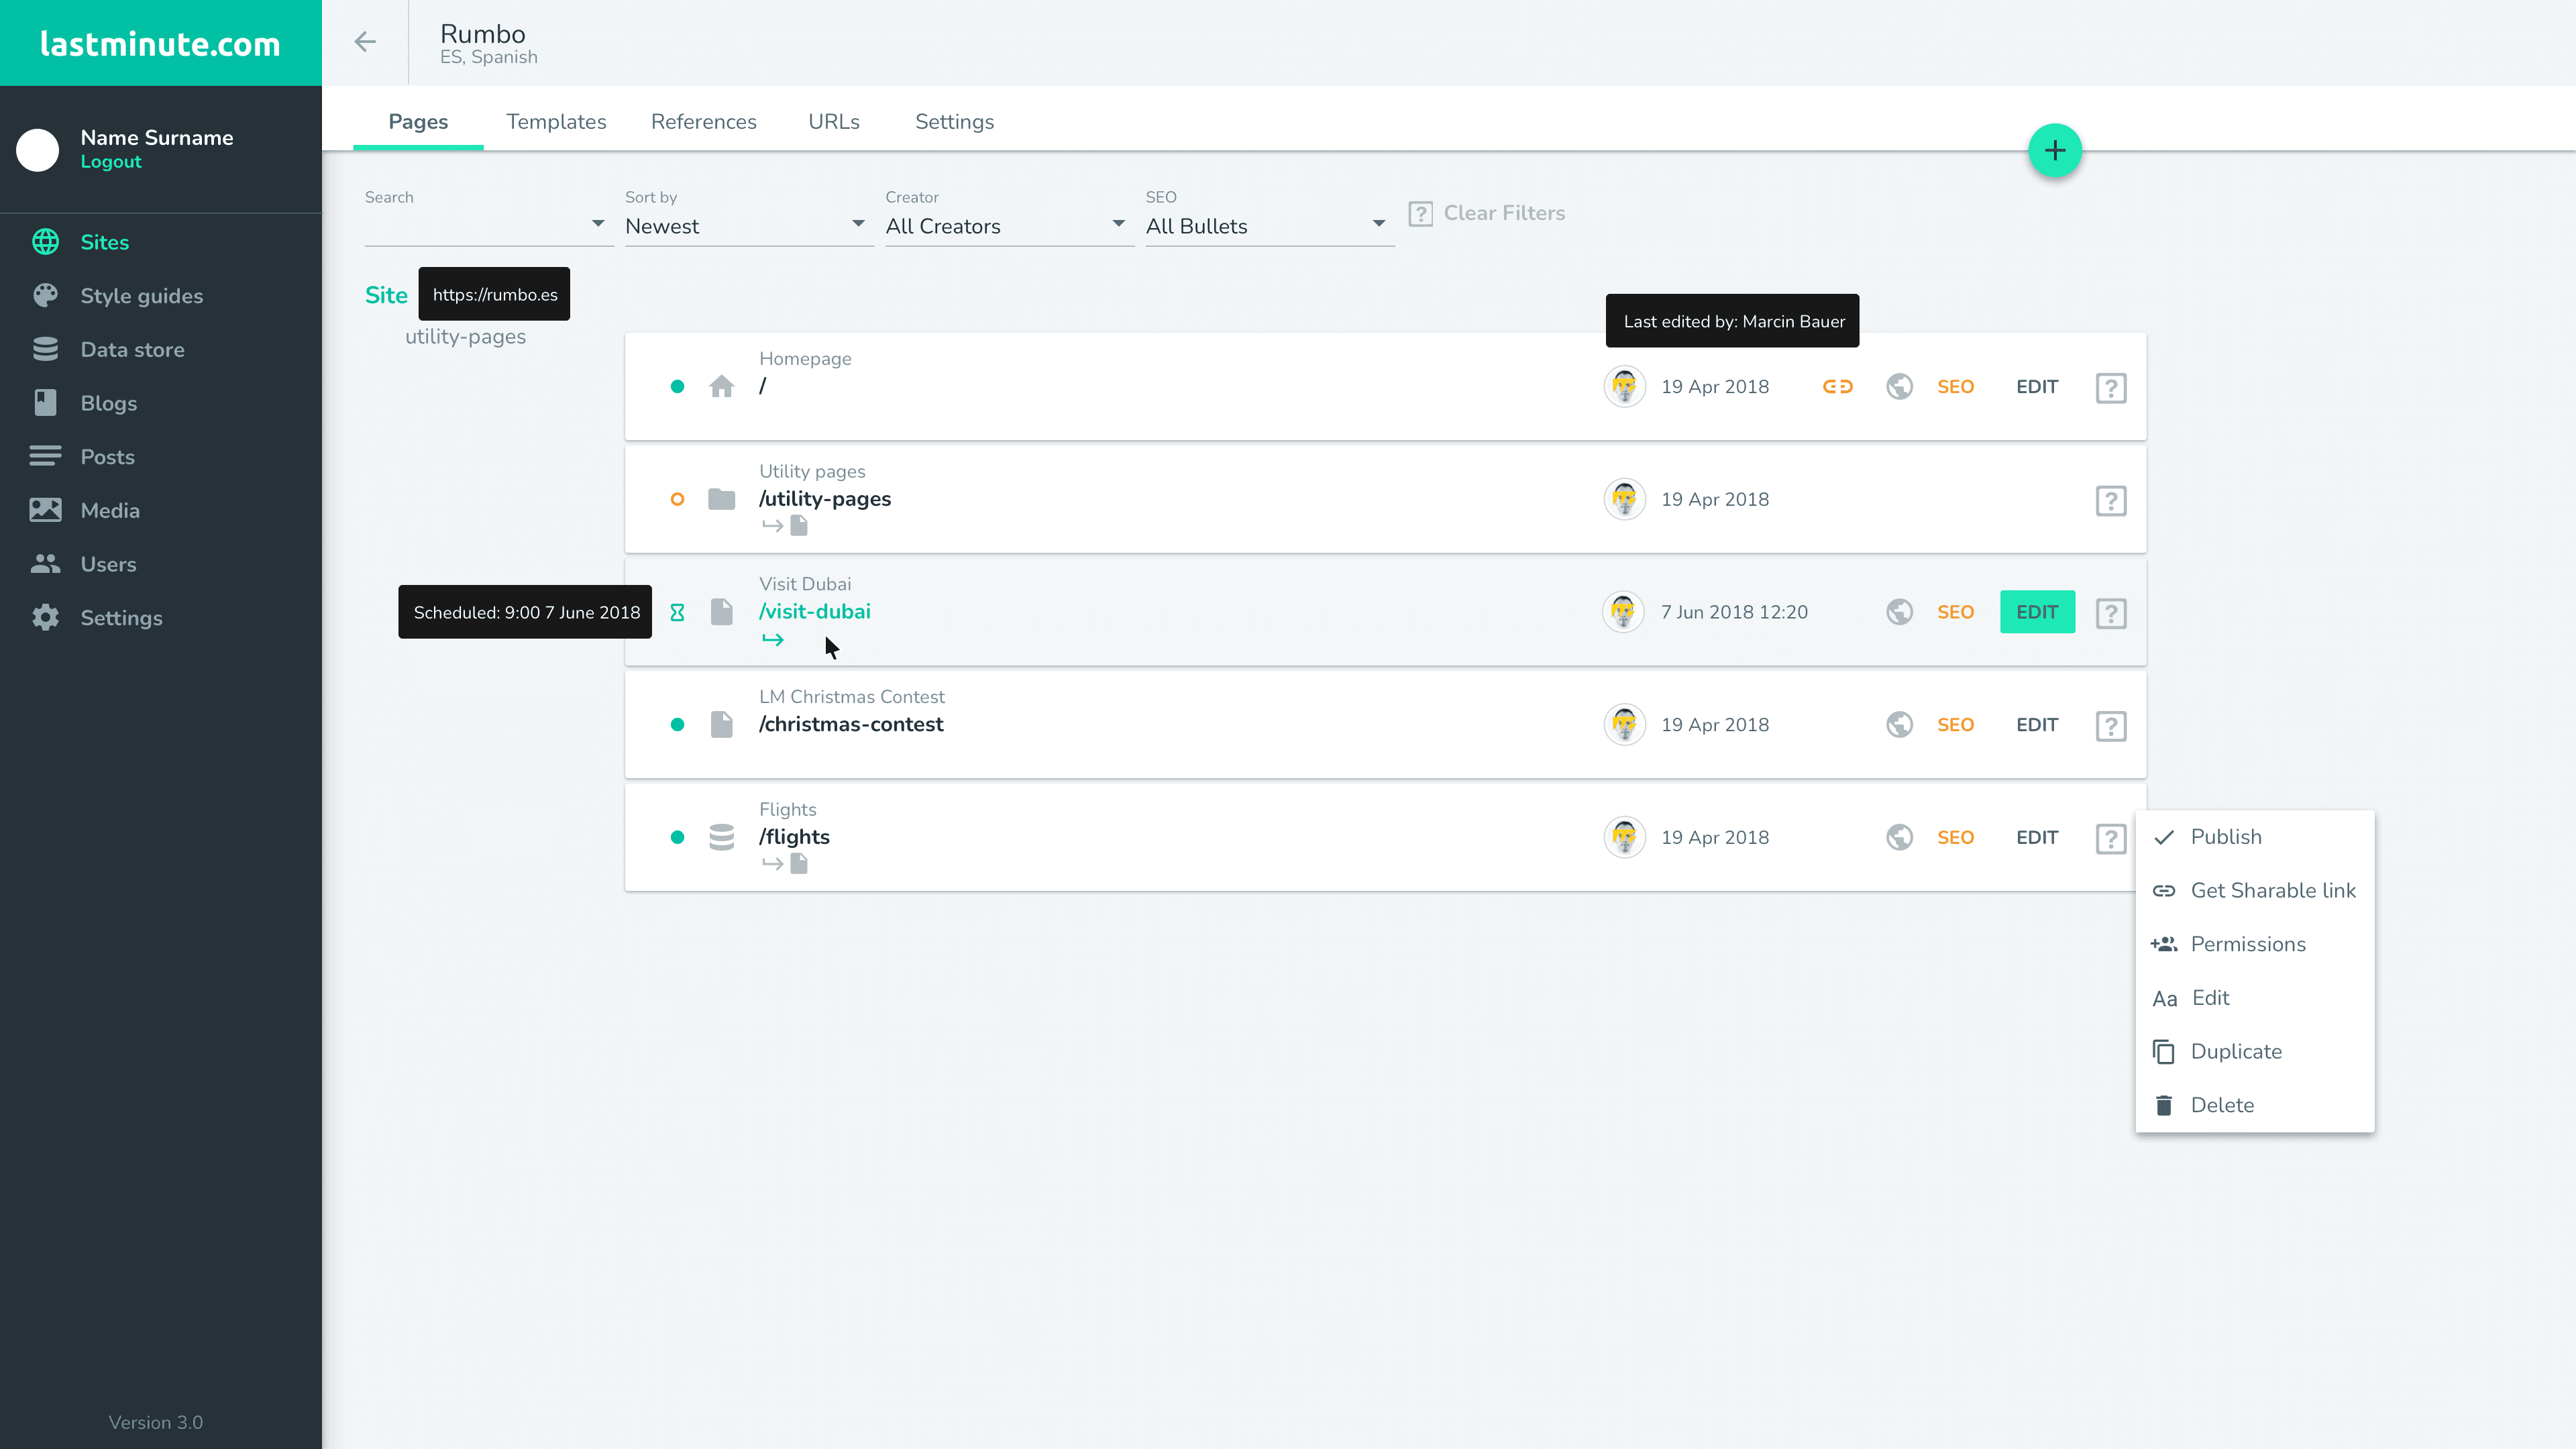Choose Duplicate from the context menu
2576x1449 pixels.
(2235, 1051)
